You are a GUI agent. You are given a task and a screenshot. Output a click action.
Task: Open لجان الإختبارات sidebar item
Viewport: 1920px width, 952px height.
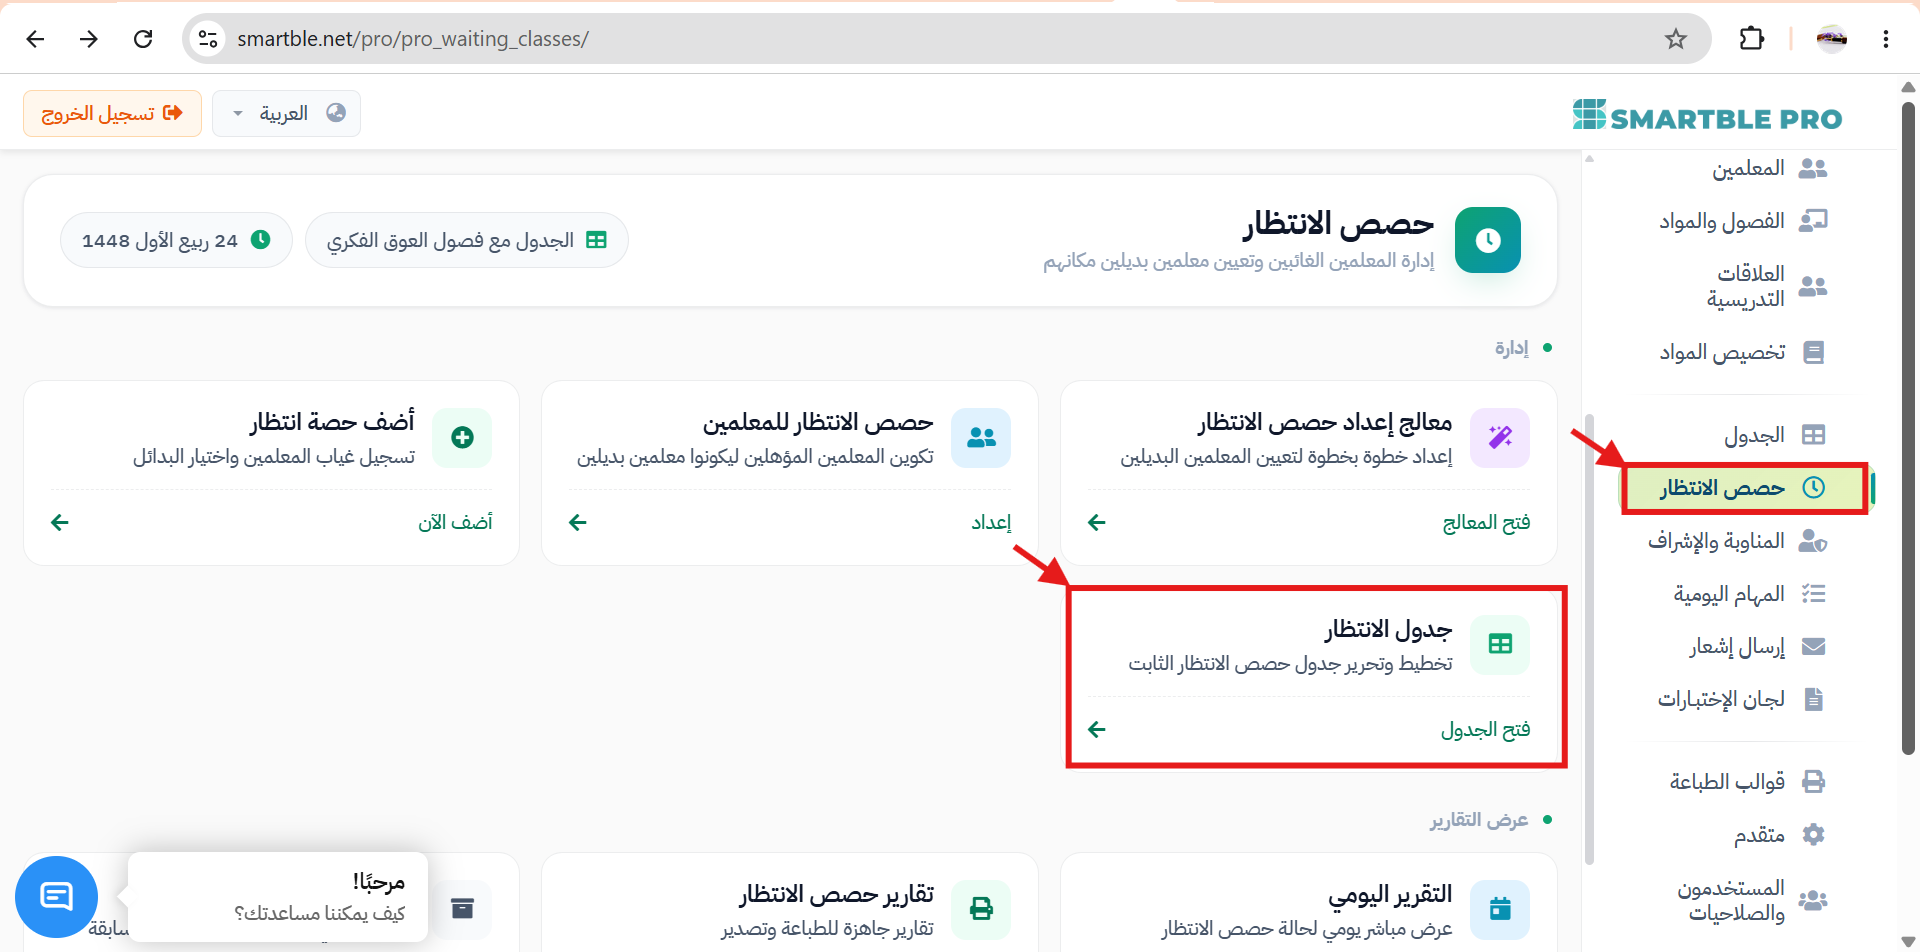pos(1742,699)
